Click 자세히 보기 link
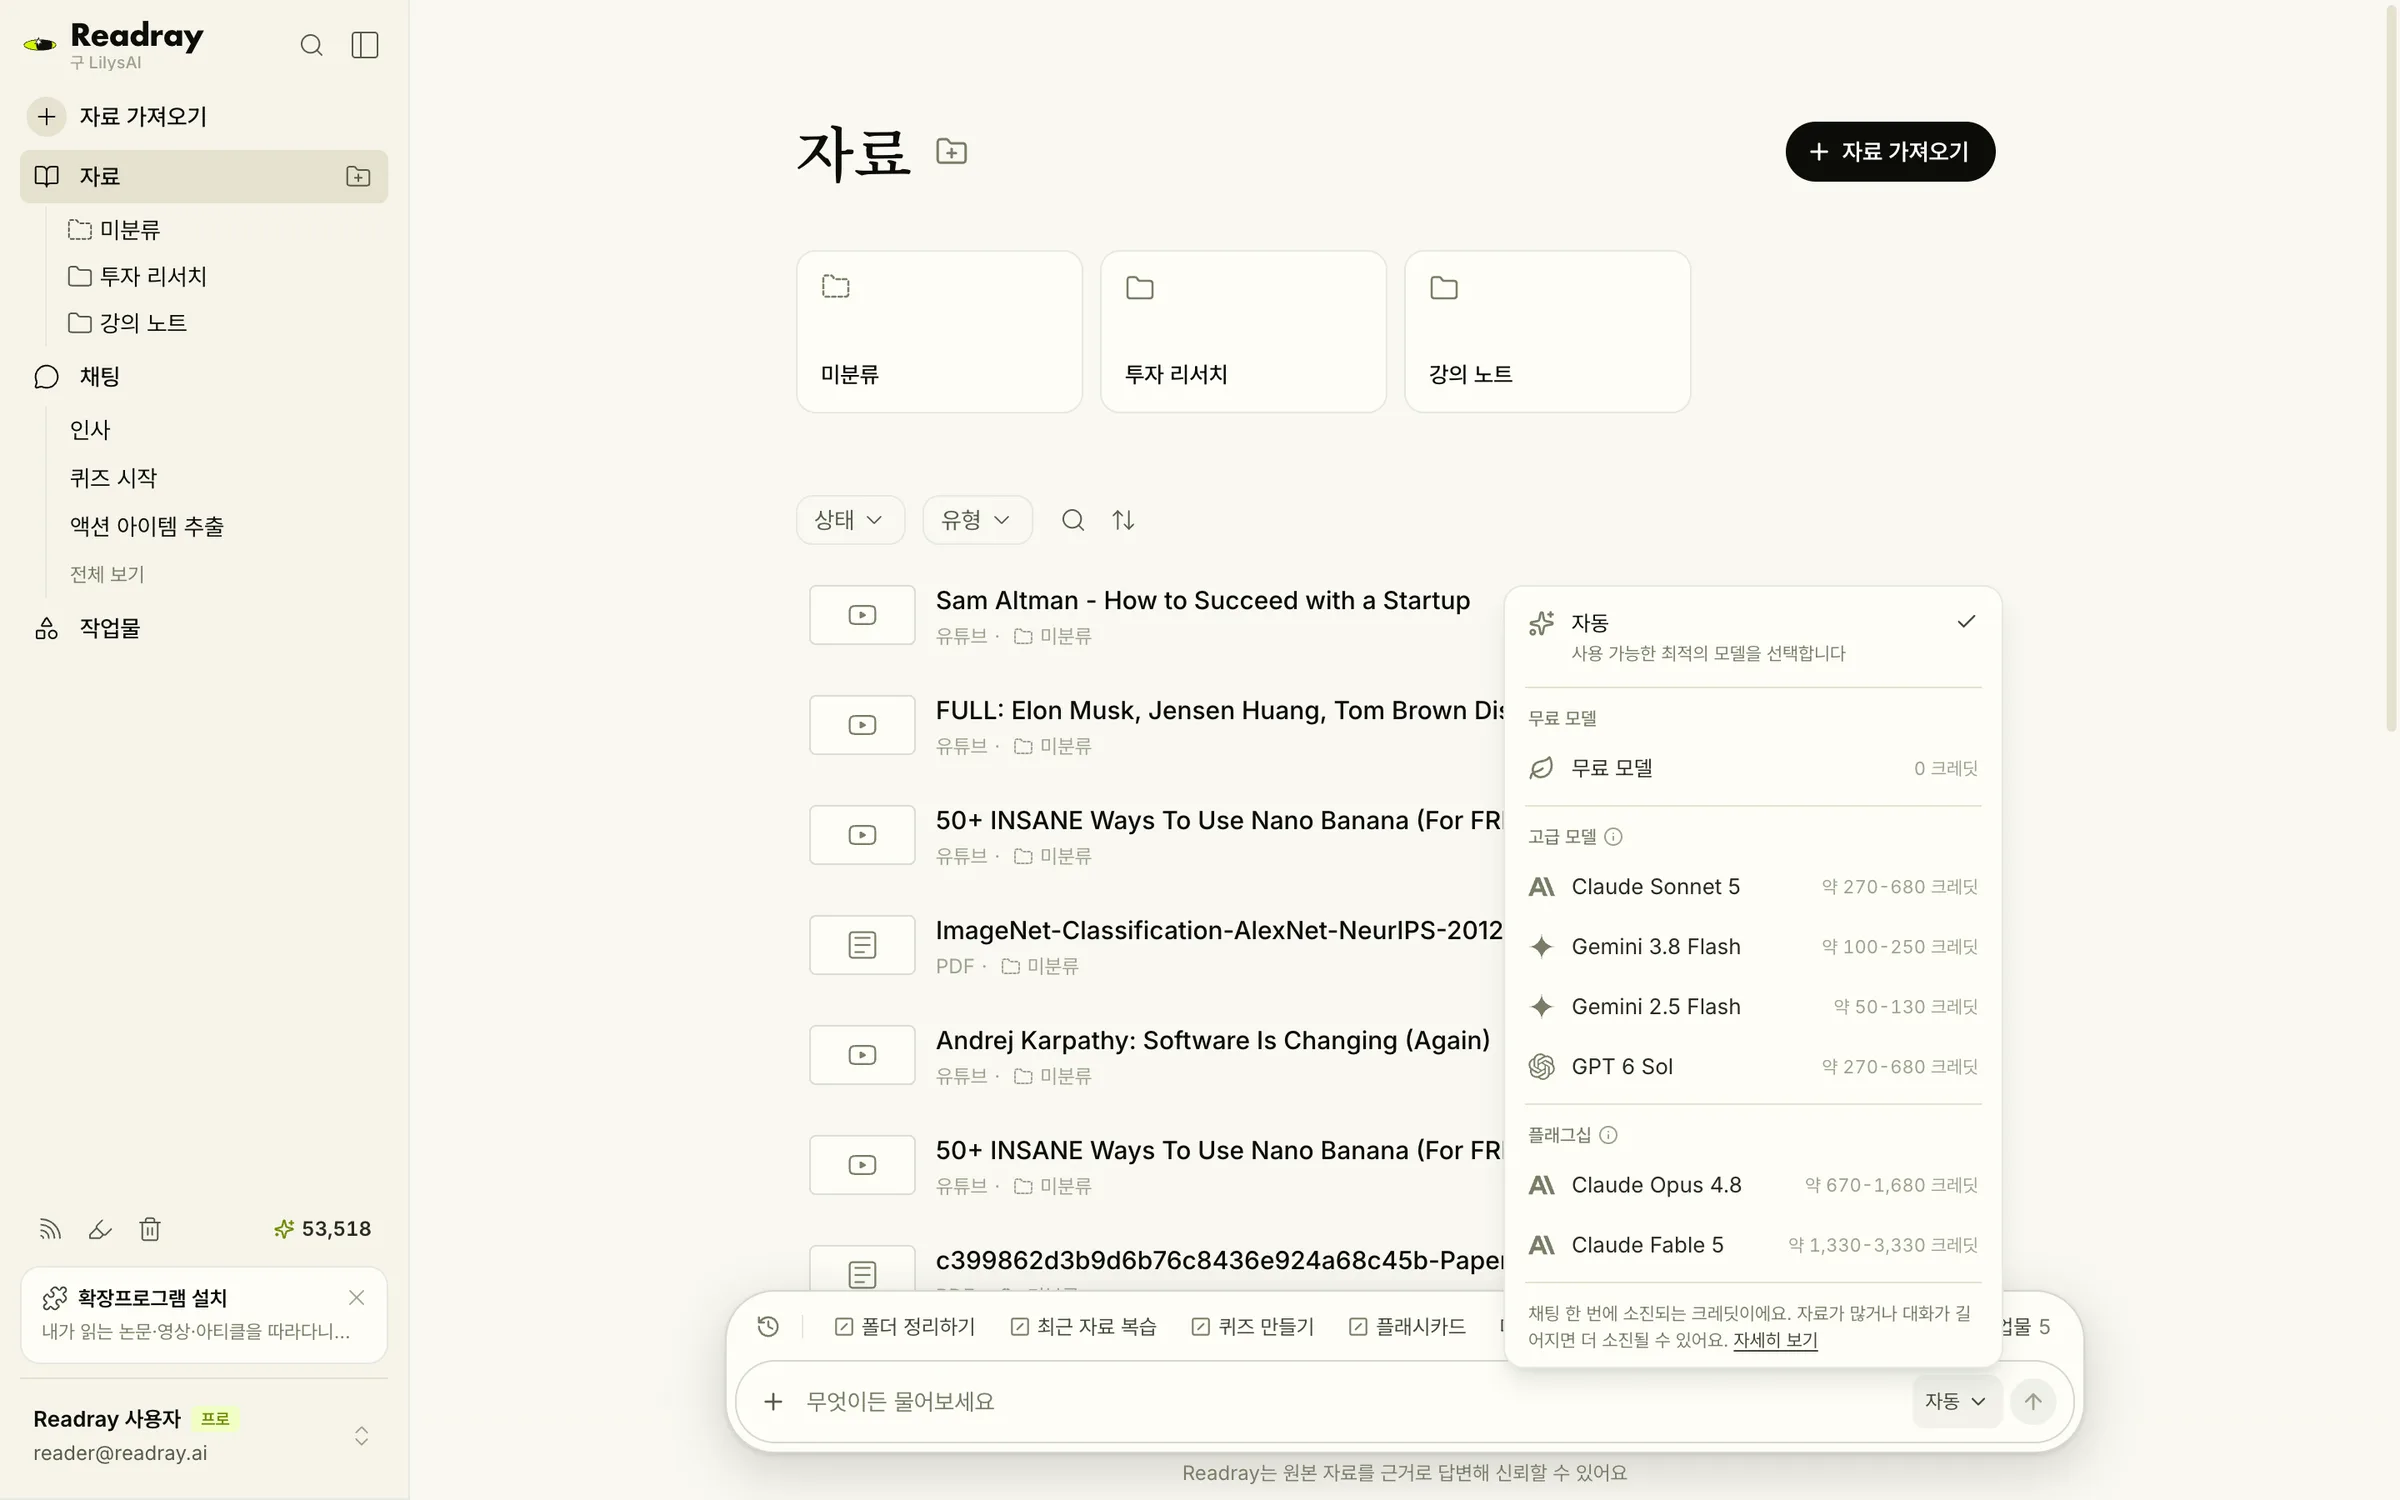The height and width of the screenshot is (1500, 2400). tap(1775, 1340)
